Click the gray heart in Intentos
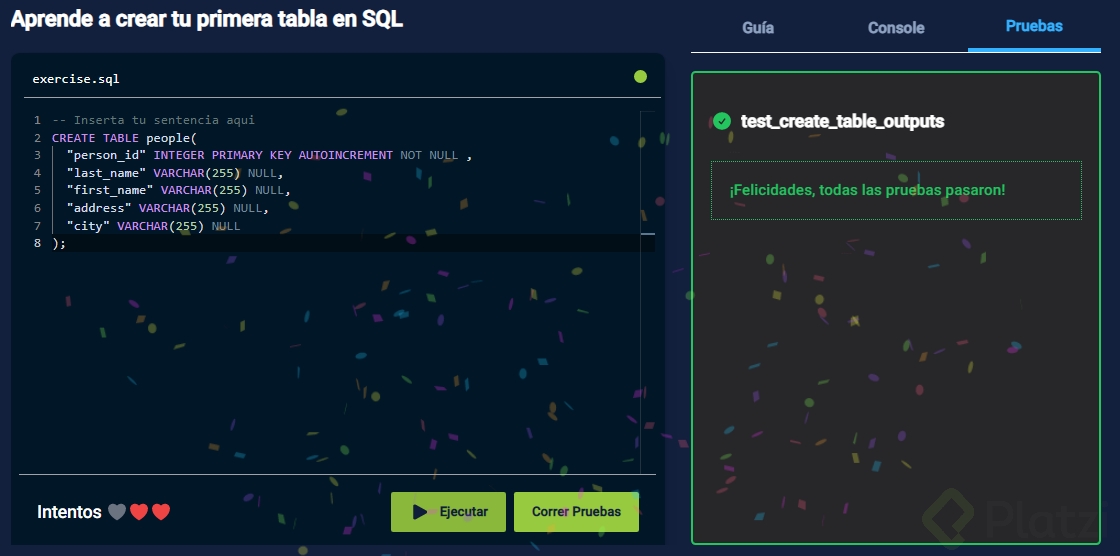1120x556 pixels. pos(117,512)
